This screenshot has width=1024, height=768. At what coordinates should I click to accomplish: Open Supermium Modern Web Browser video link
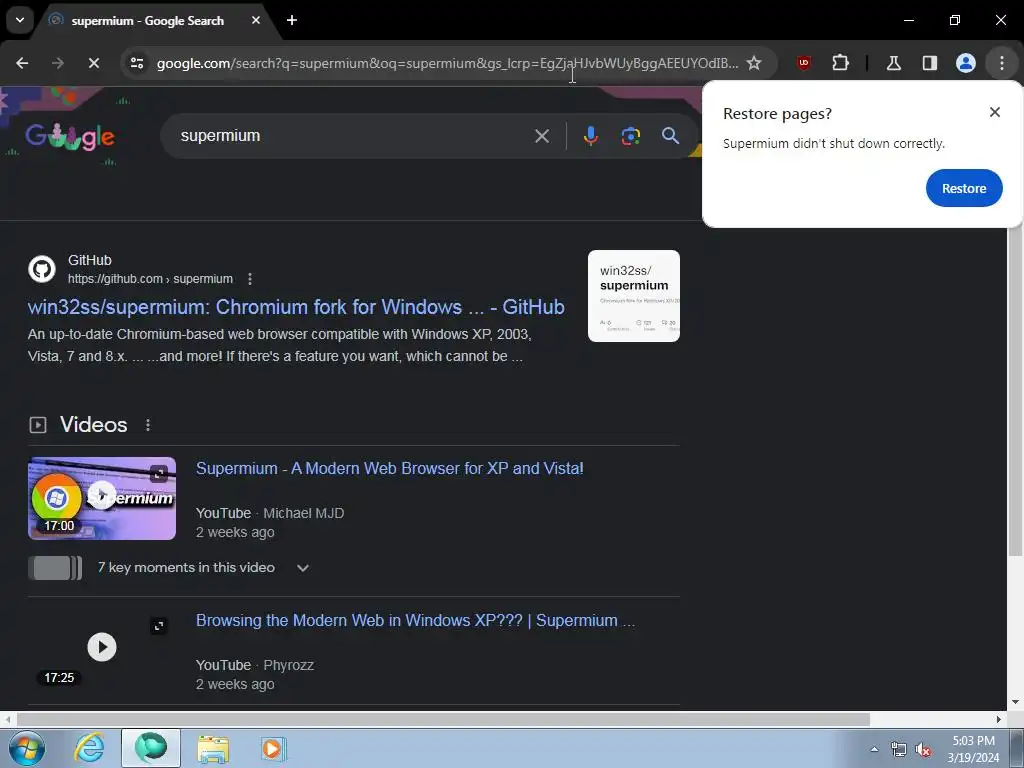tap(390, 468)
